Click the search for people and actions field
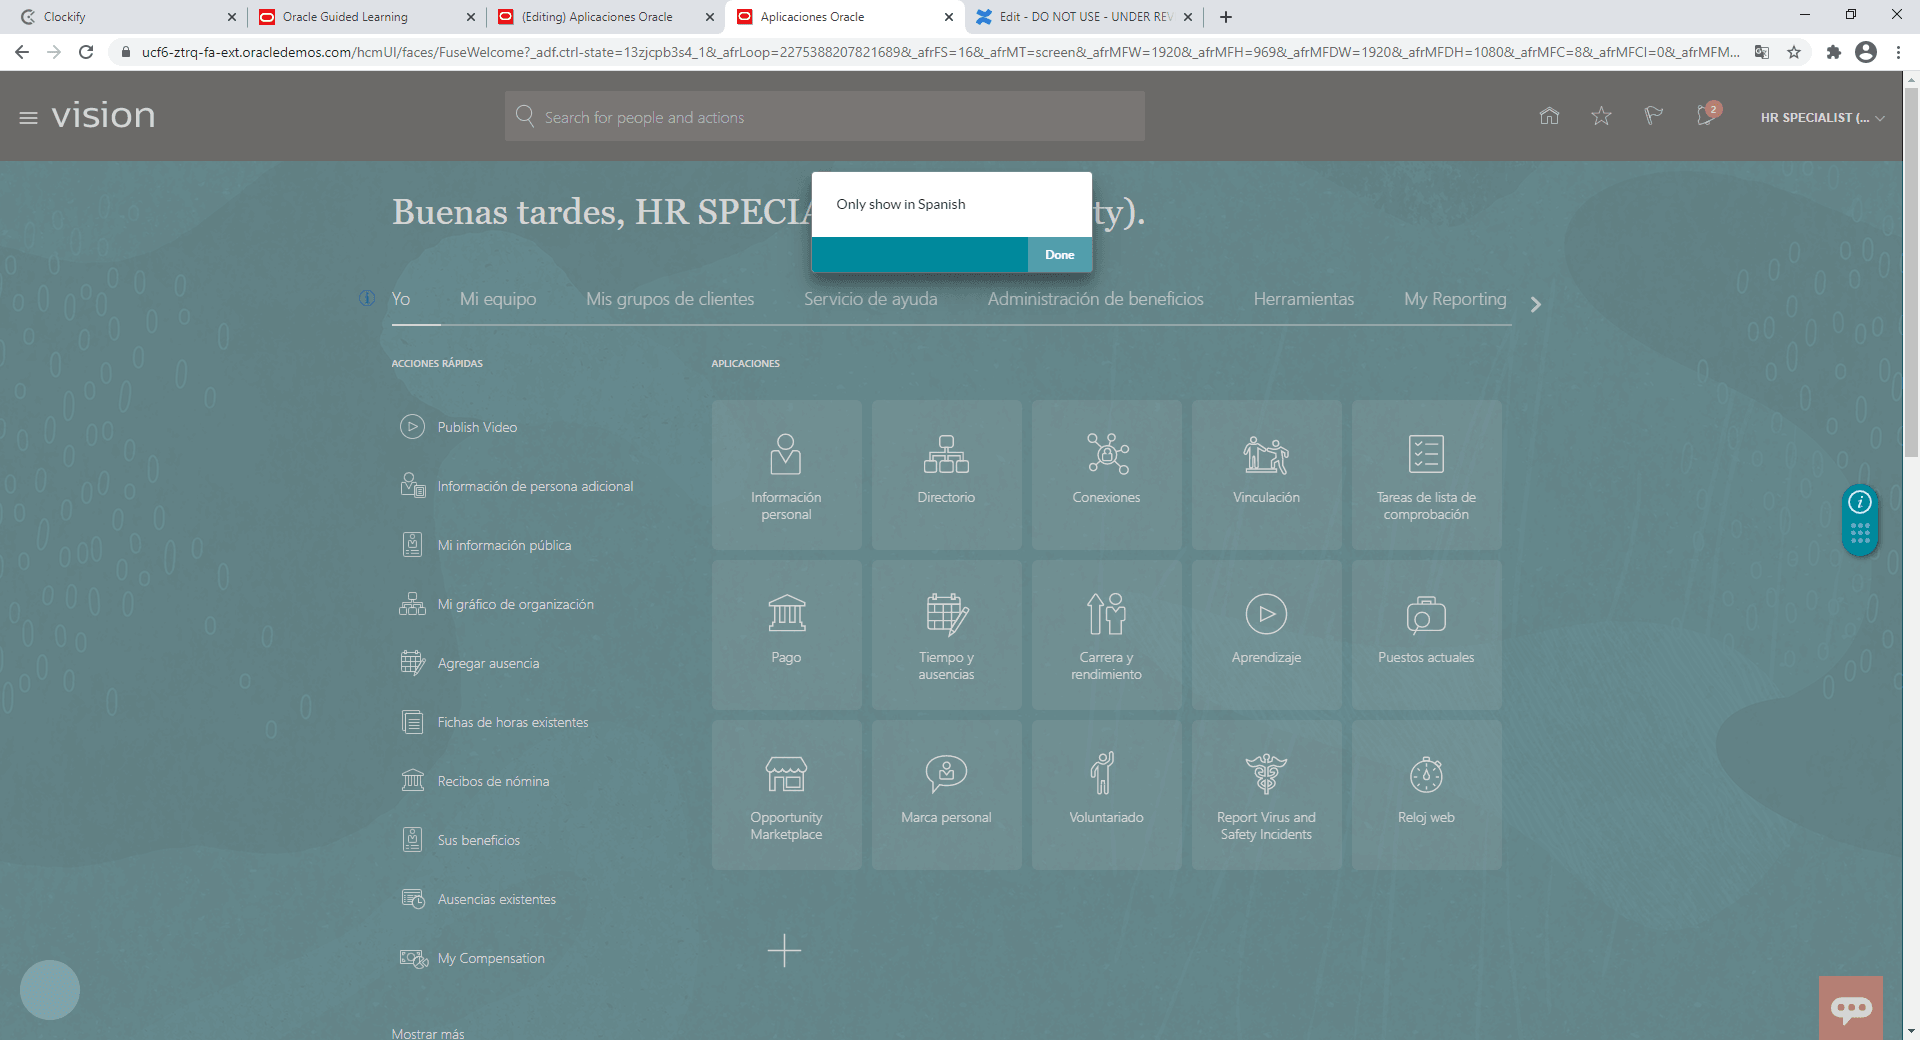This screenshot has height=1040, width=1920. [x=825, y=117]
